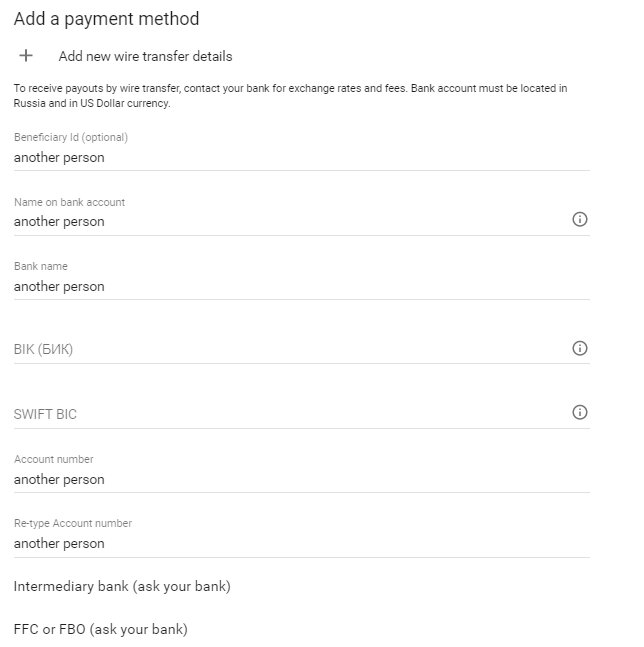Click the 'Re-type Account number' small label
This screenshot has height=647, width=644.
pos(73,523)
